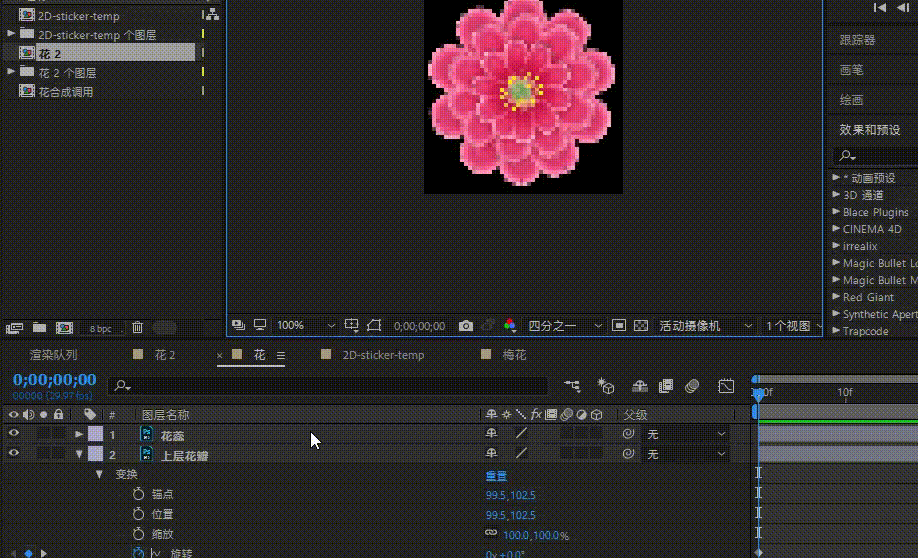Open the 1个视图 view layout dropdown

(x=793, y=326)
